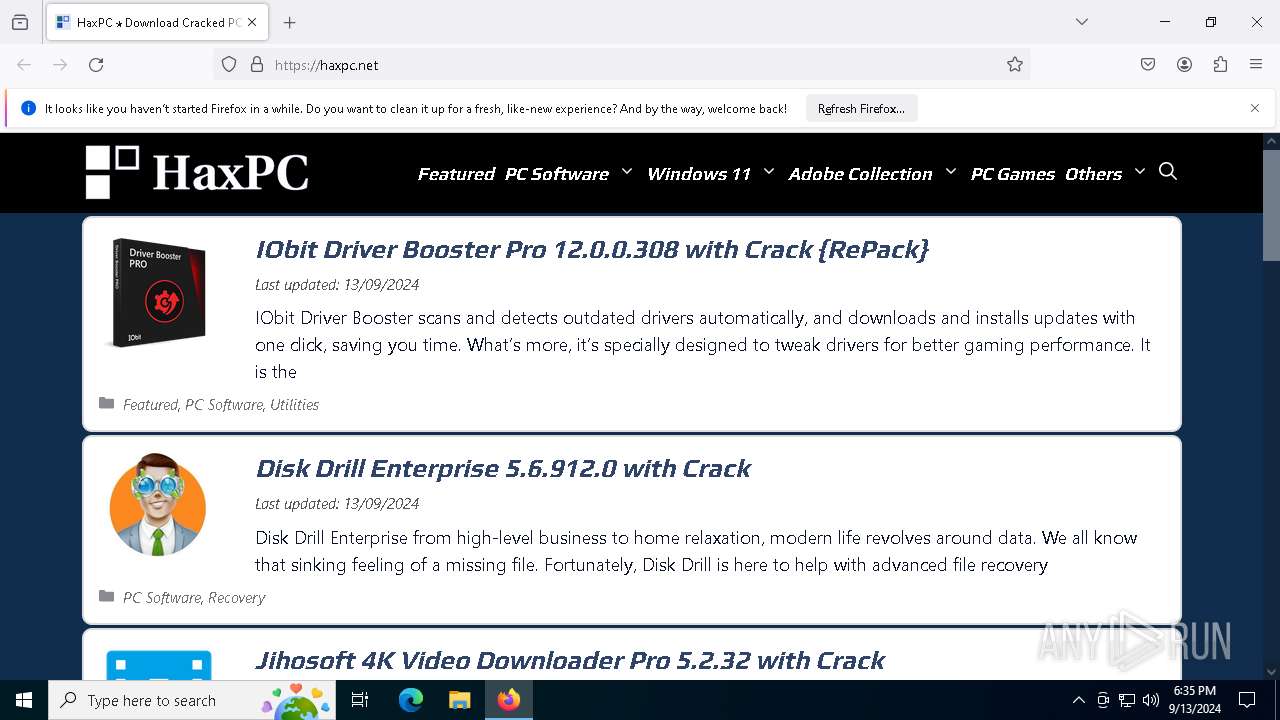
Task: Open volume control in tray
Action: pos(1151,700)
